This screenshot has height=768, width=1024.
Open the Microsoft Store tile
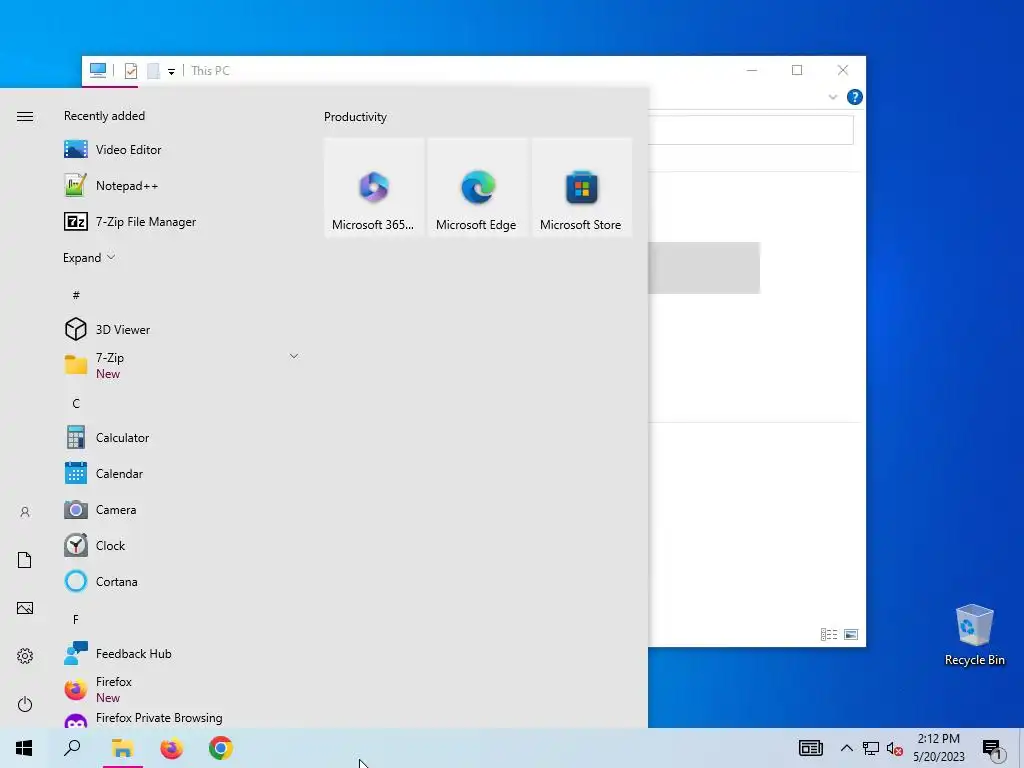tap(581, 187)
